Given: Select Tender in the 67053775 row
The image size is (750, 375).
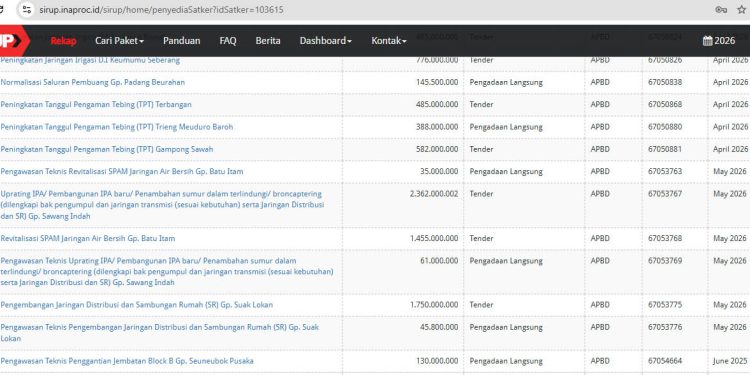Looking at the screenshot, I should [x=481, y=305].
